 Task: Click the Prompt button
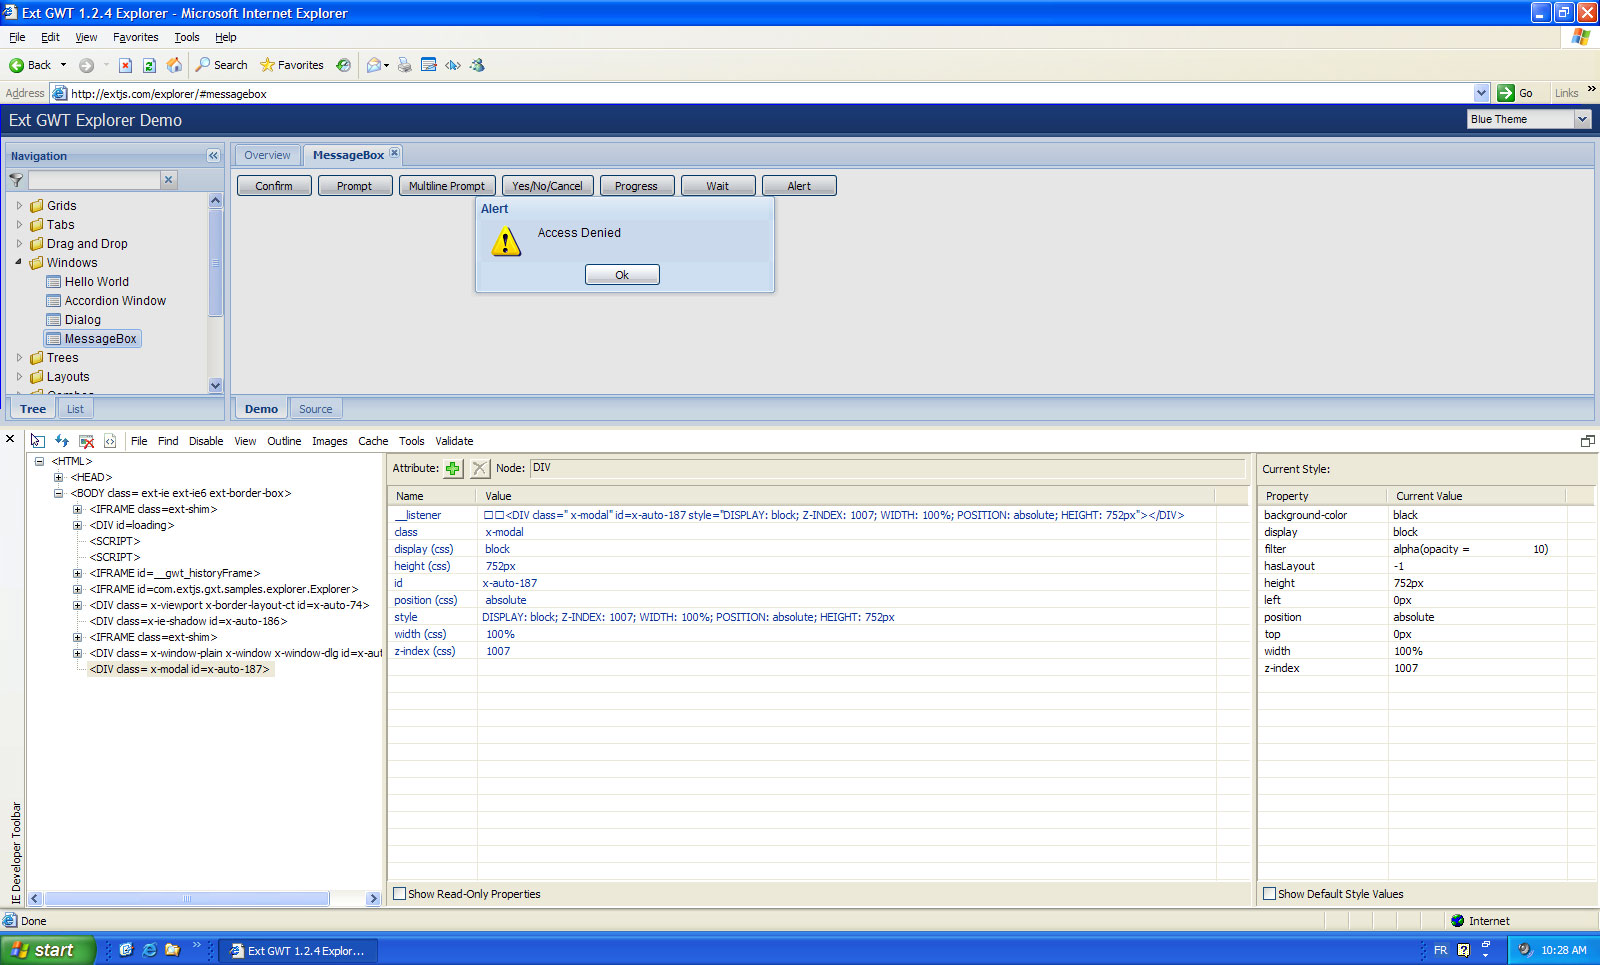[x=355, y=186]
